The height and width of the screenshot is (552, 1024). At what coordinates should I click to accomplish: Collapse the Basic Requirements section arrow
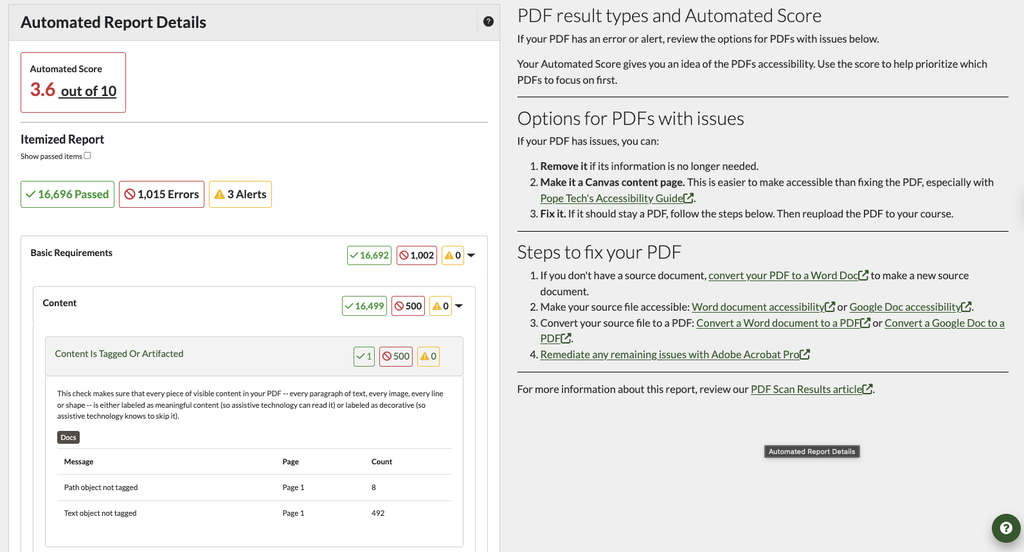[x=471, y=255]
